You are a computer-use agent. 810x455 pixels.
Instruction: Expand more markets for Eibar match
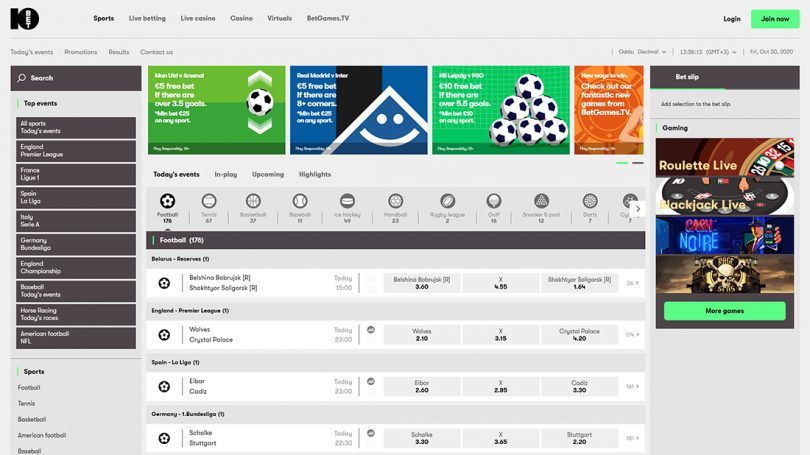(632, 386)
